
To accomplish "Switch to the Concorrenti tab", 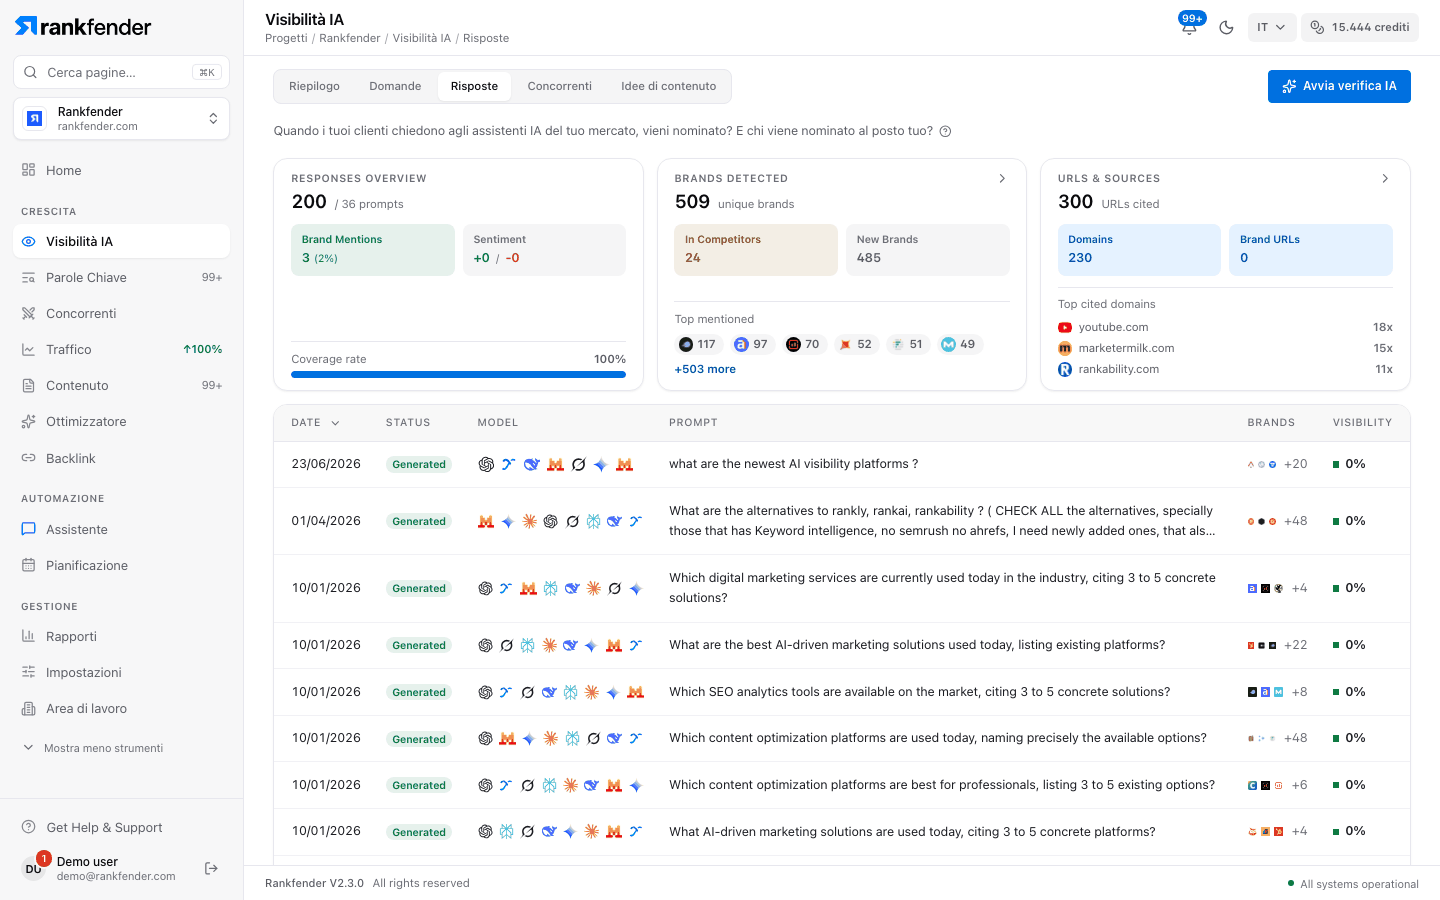I will tap(559, 86).
